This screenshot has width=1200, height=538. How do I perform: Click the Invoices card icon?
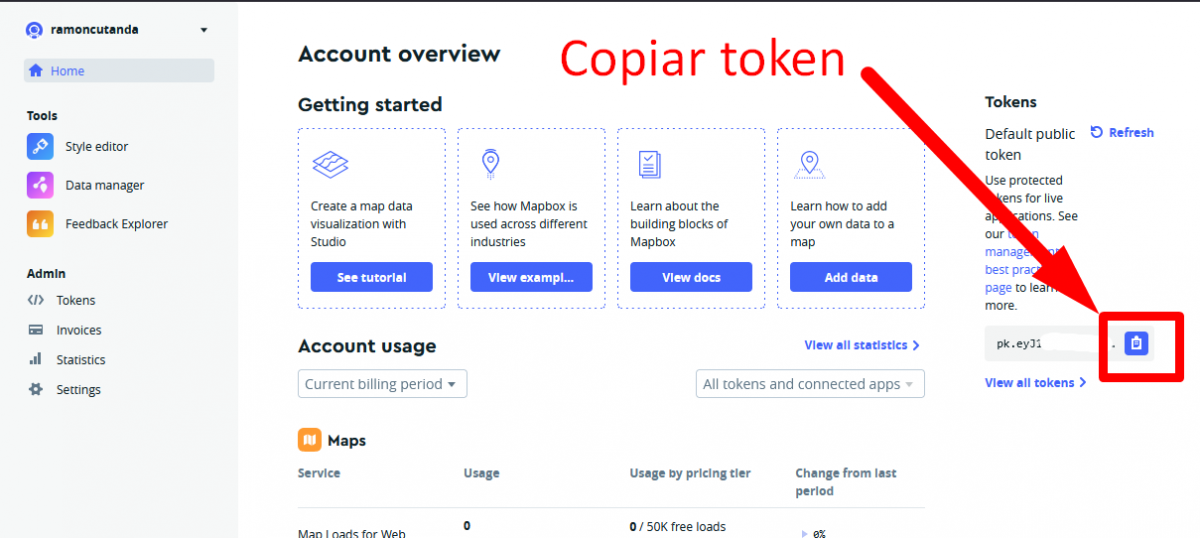click(36, 330)
